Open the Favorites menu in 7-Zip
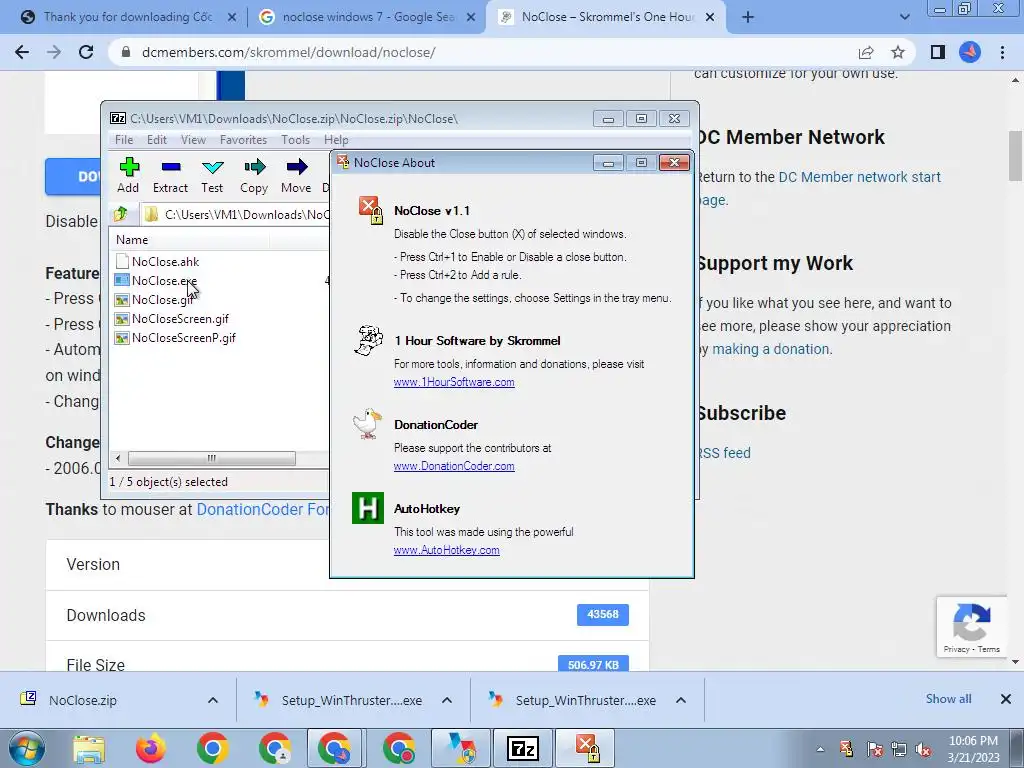Screen dimensions: 1024x768 click(x=244, y=140)
